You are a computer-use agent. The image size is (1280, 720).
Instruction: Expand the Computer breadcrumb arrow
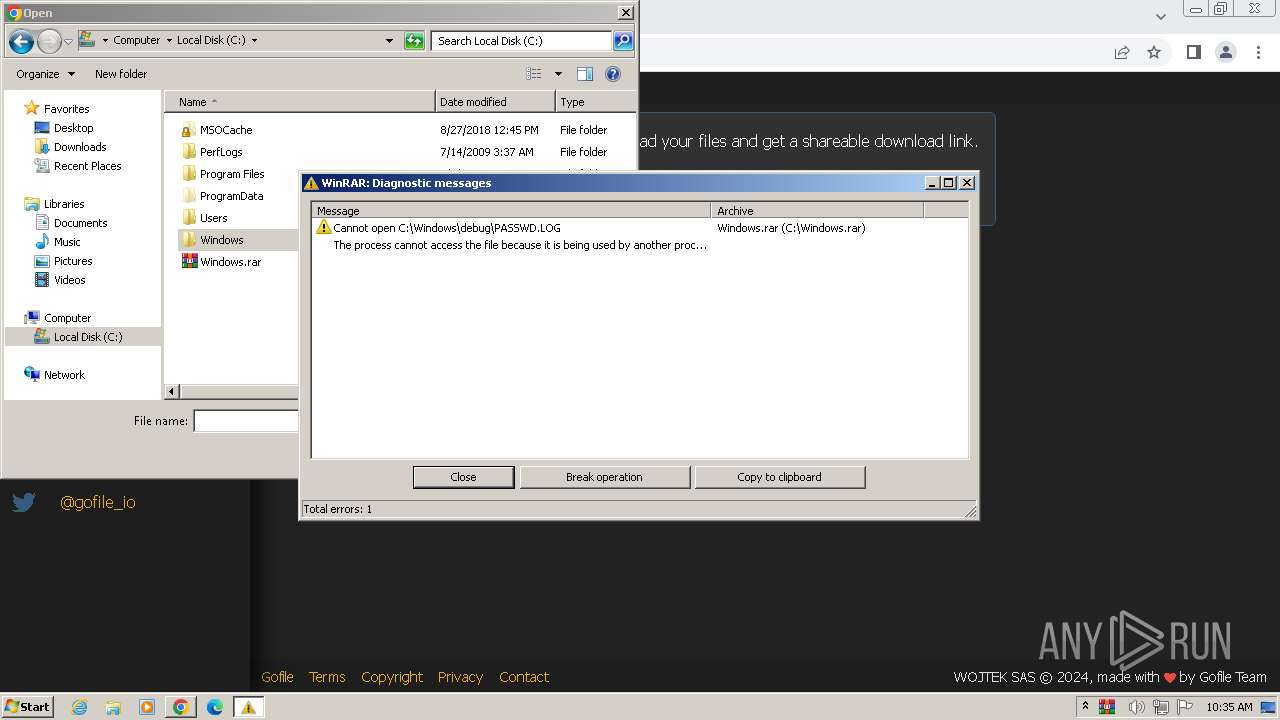(168, 41)
